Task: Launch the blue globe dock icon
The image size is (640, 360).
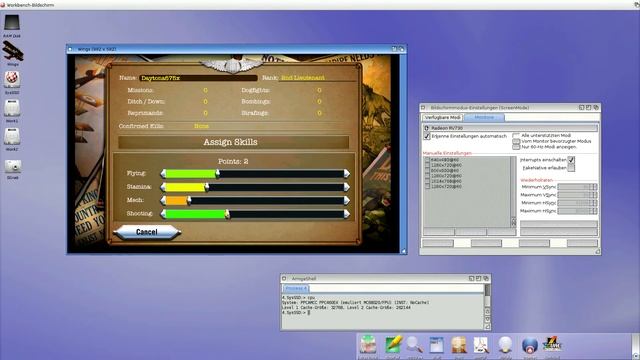Action: point(530,345)
